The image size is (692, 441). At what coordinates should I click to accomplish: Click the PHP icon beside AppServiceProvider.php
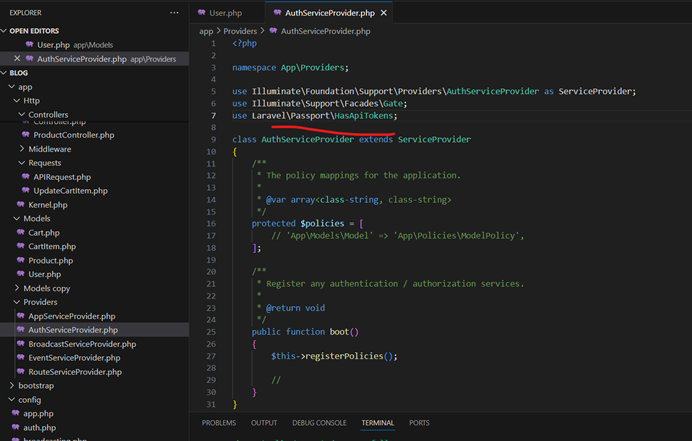21,316
